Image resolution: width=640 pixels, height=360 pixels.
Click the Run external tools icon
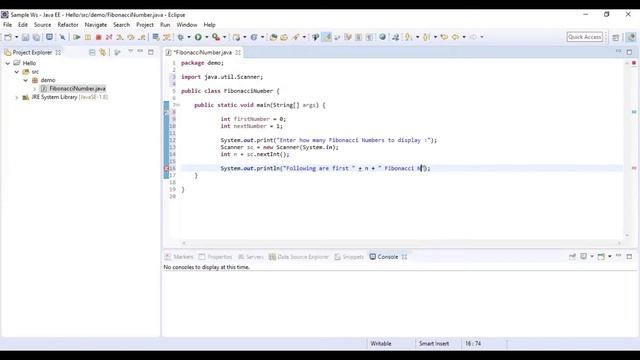(216, 37)
